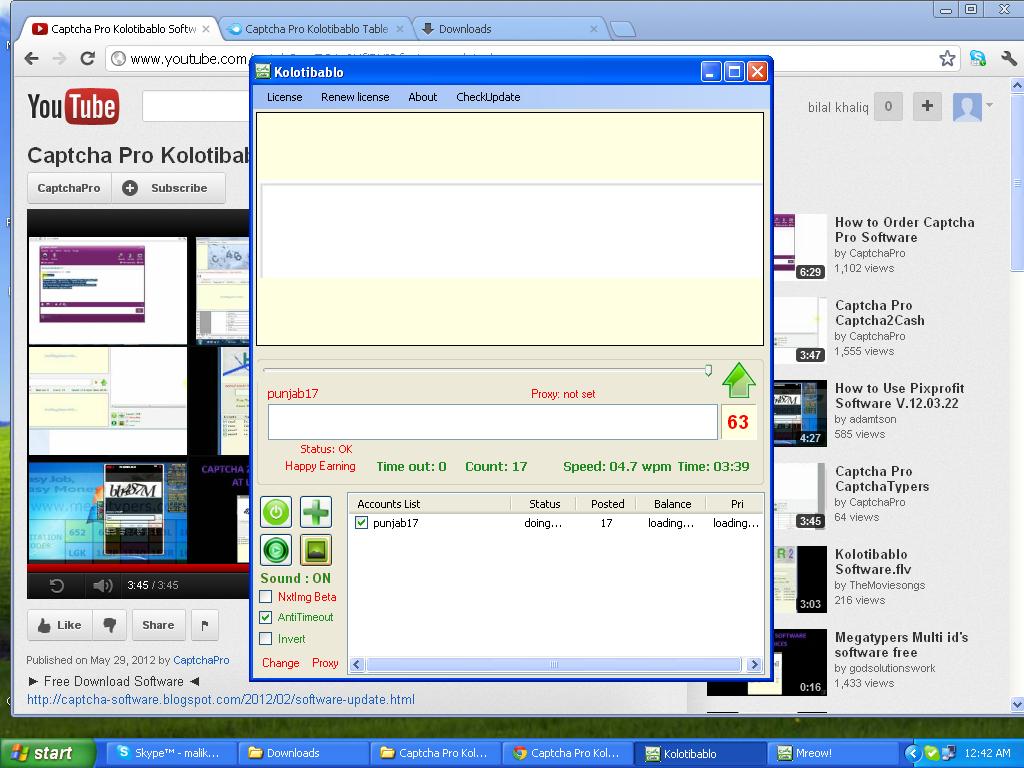The height and width of the screenshot is (768, 1024).
Task: Click the Accounts List column header
Action: [429, 504]
